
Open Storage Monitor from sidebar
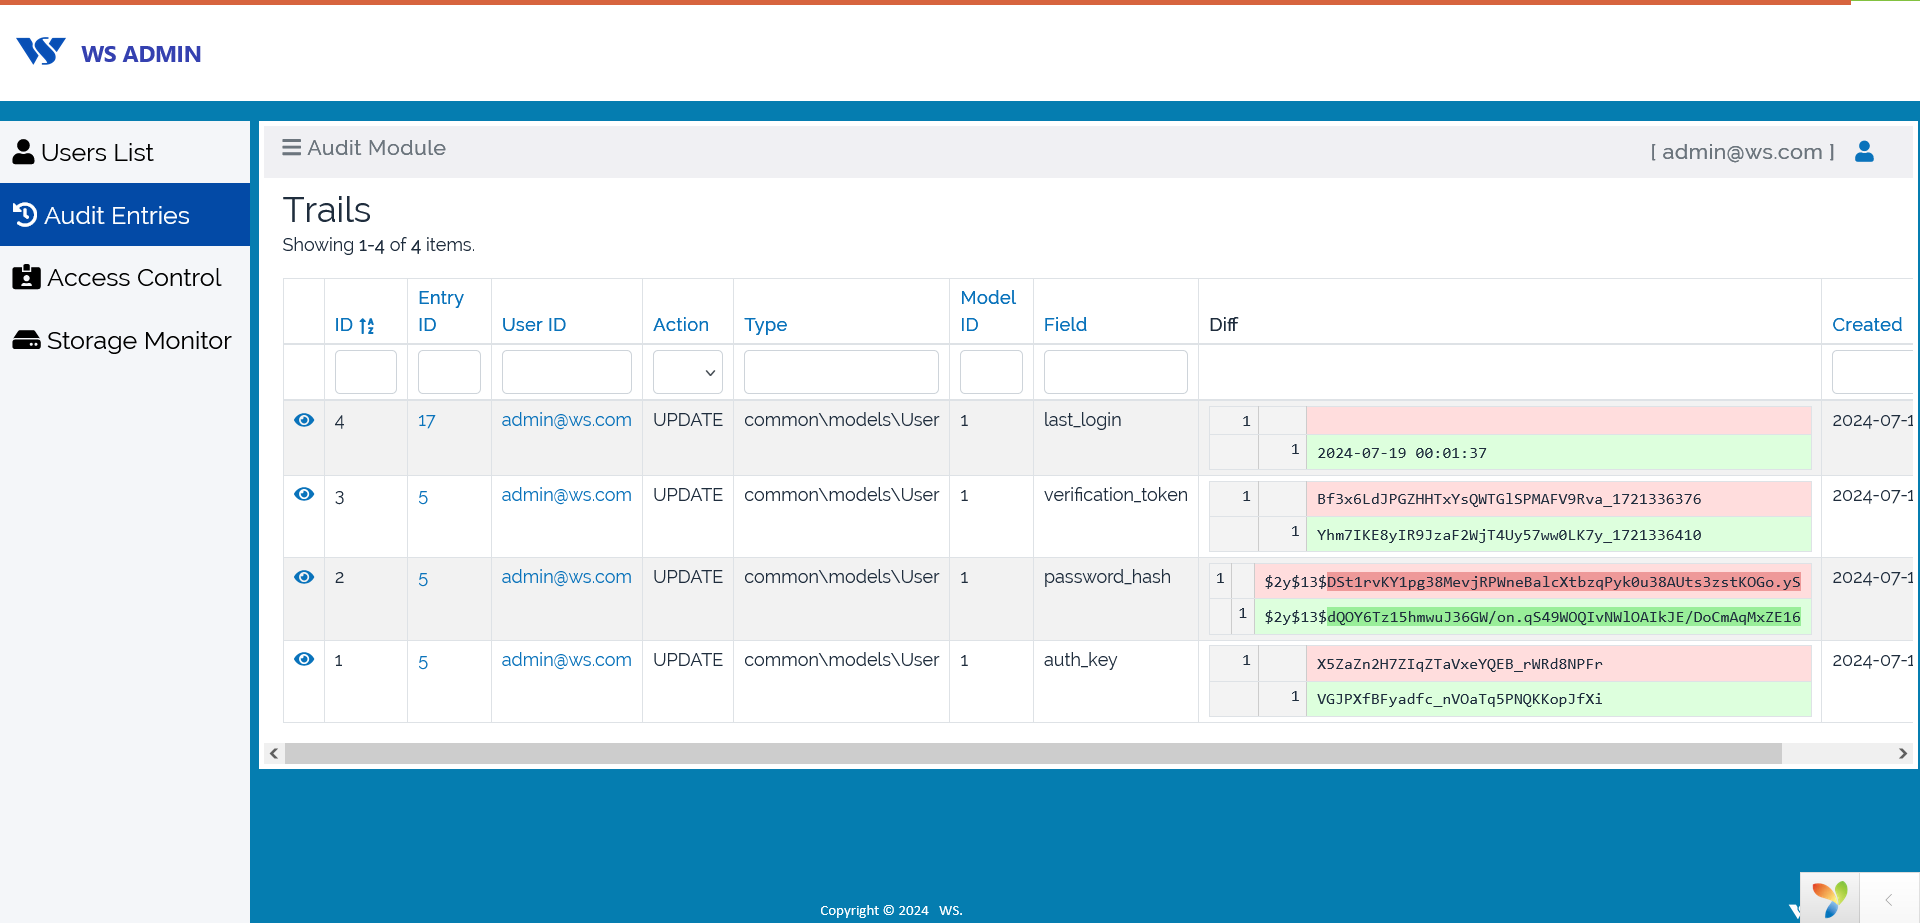point(138,341)
